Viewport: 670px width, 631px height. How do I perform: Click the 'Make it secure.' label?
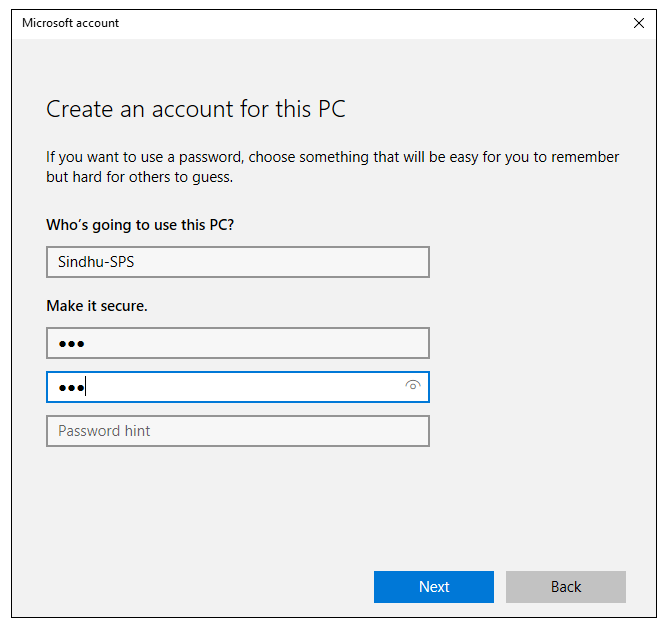(97, 306)
